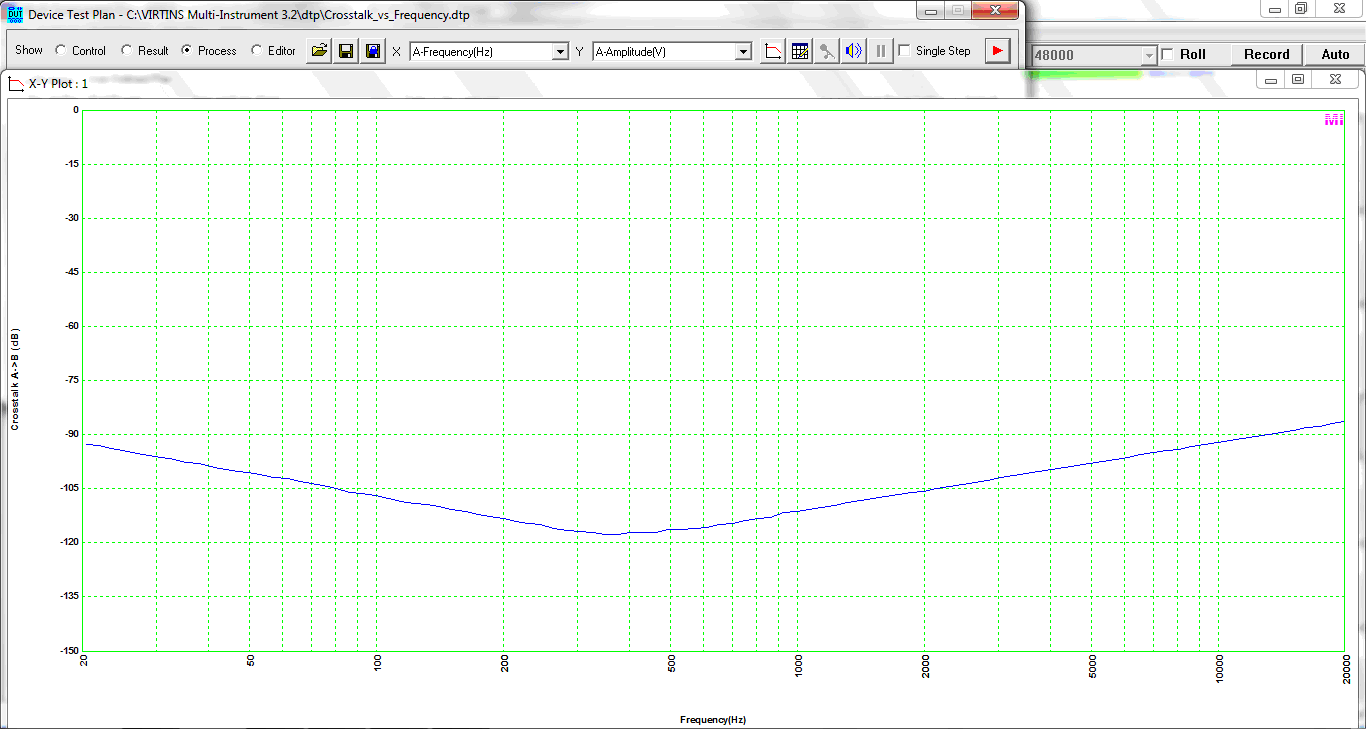Image resolution: width=1366 pixels, height=729 pixels.
Task: Save the current test plan
Action: coord(346,51)
